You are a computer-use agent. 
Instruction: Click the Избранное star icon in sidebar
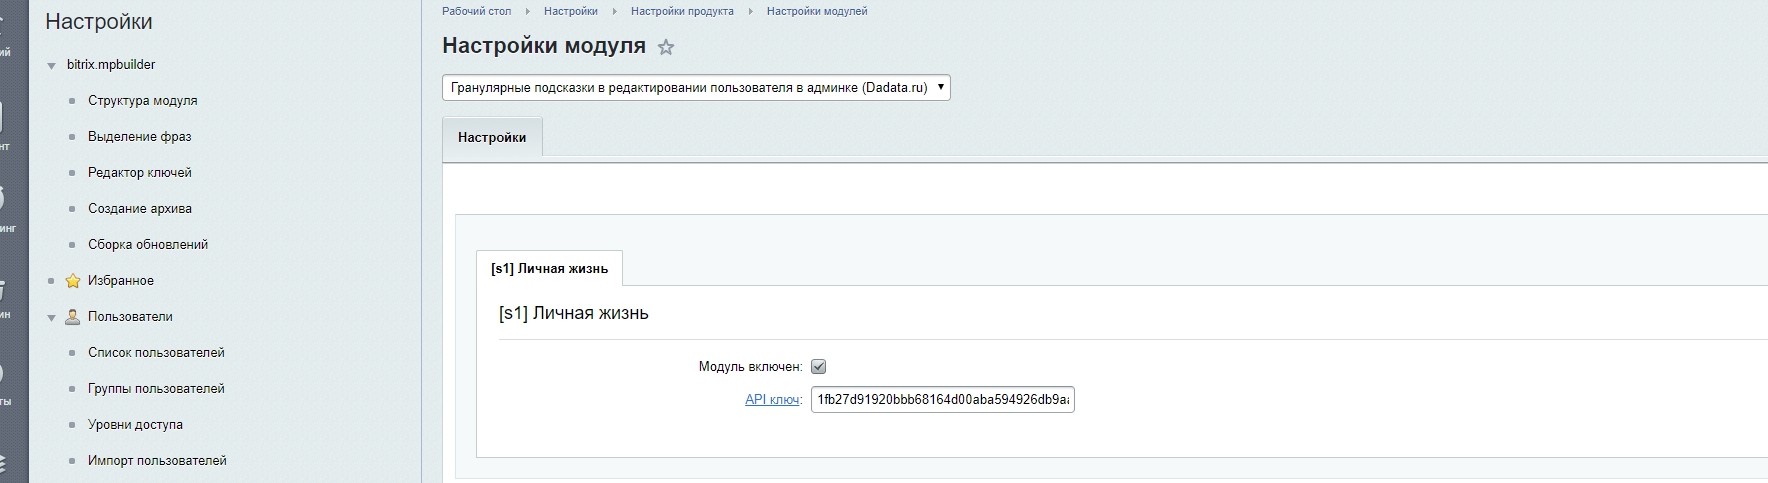[73, 281]
